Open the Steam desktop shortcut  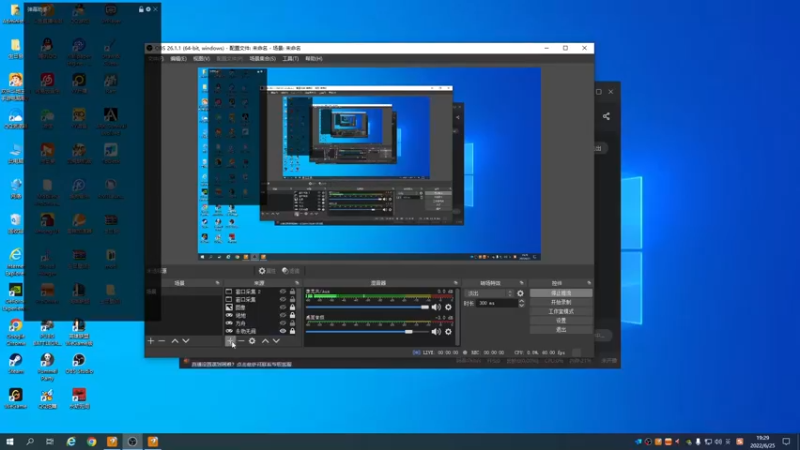[16, 364]
